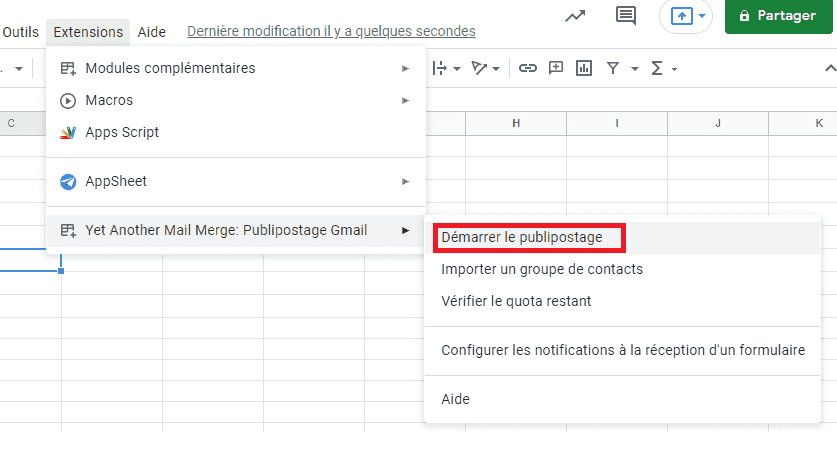Expand arrow beside Modules complémentaires
This screenshot has width=837, height=460.
point(406,68)
